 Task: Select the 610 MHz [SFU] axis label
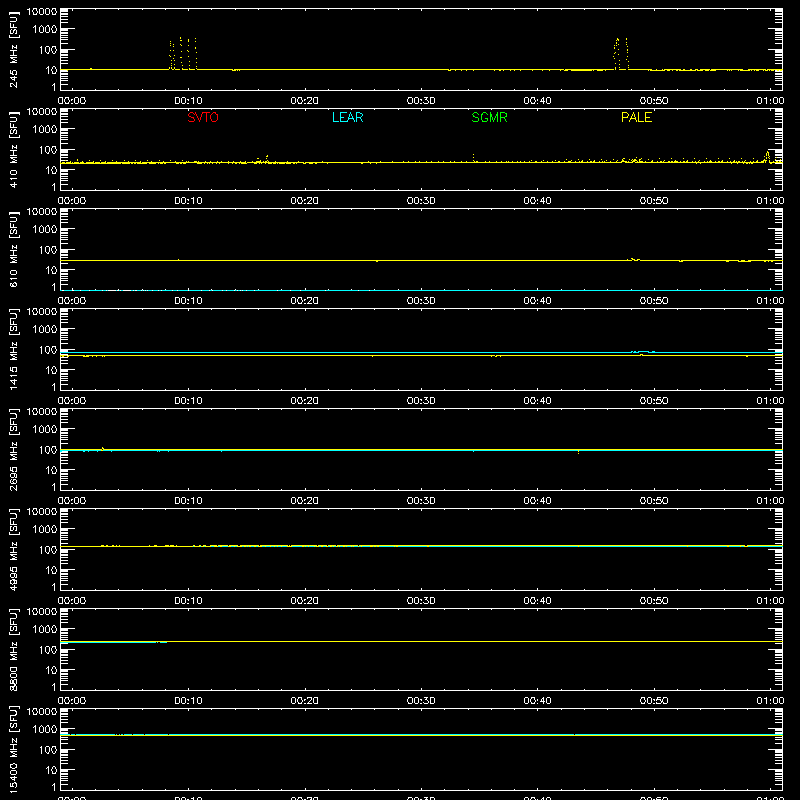pyautogui.click(x=14, y=249)
